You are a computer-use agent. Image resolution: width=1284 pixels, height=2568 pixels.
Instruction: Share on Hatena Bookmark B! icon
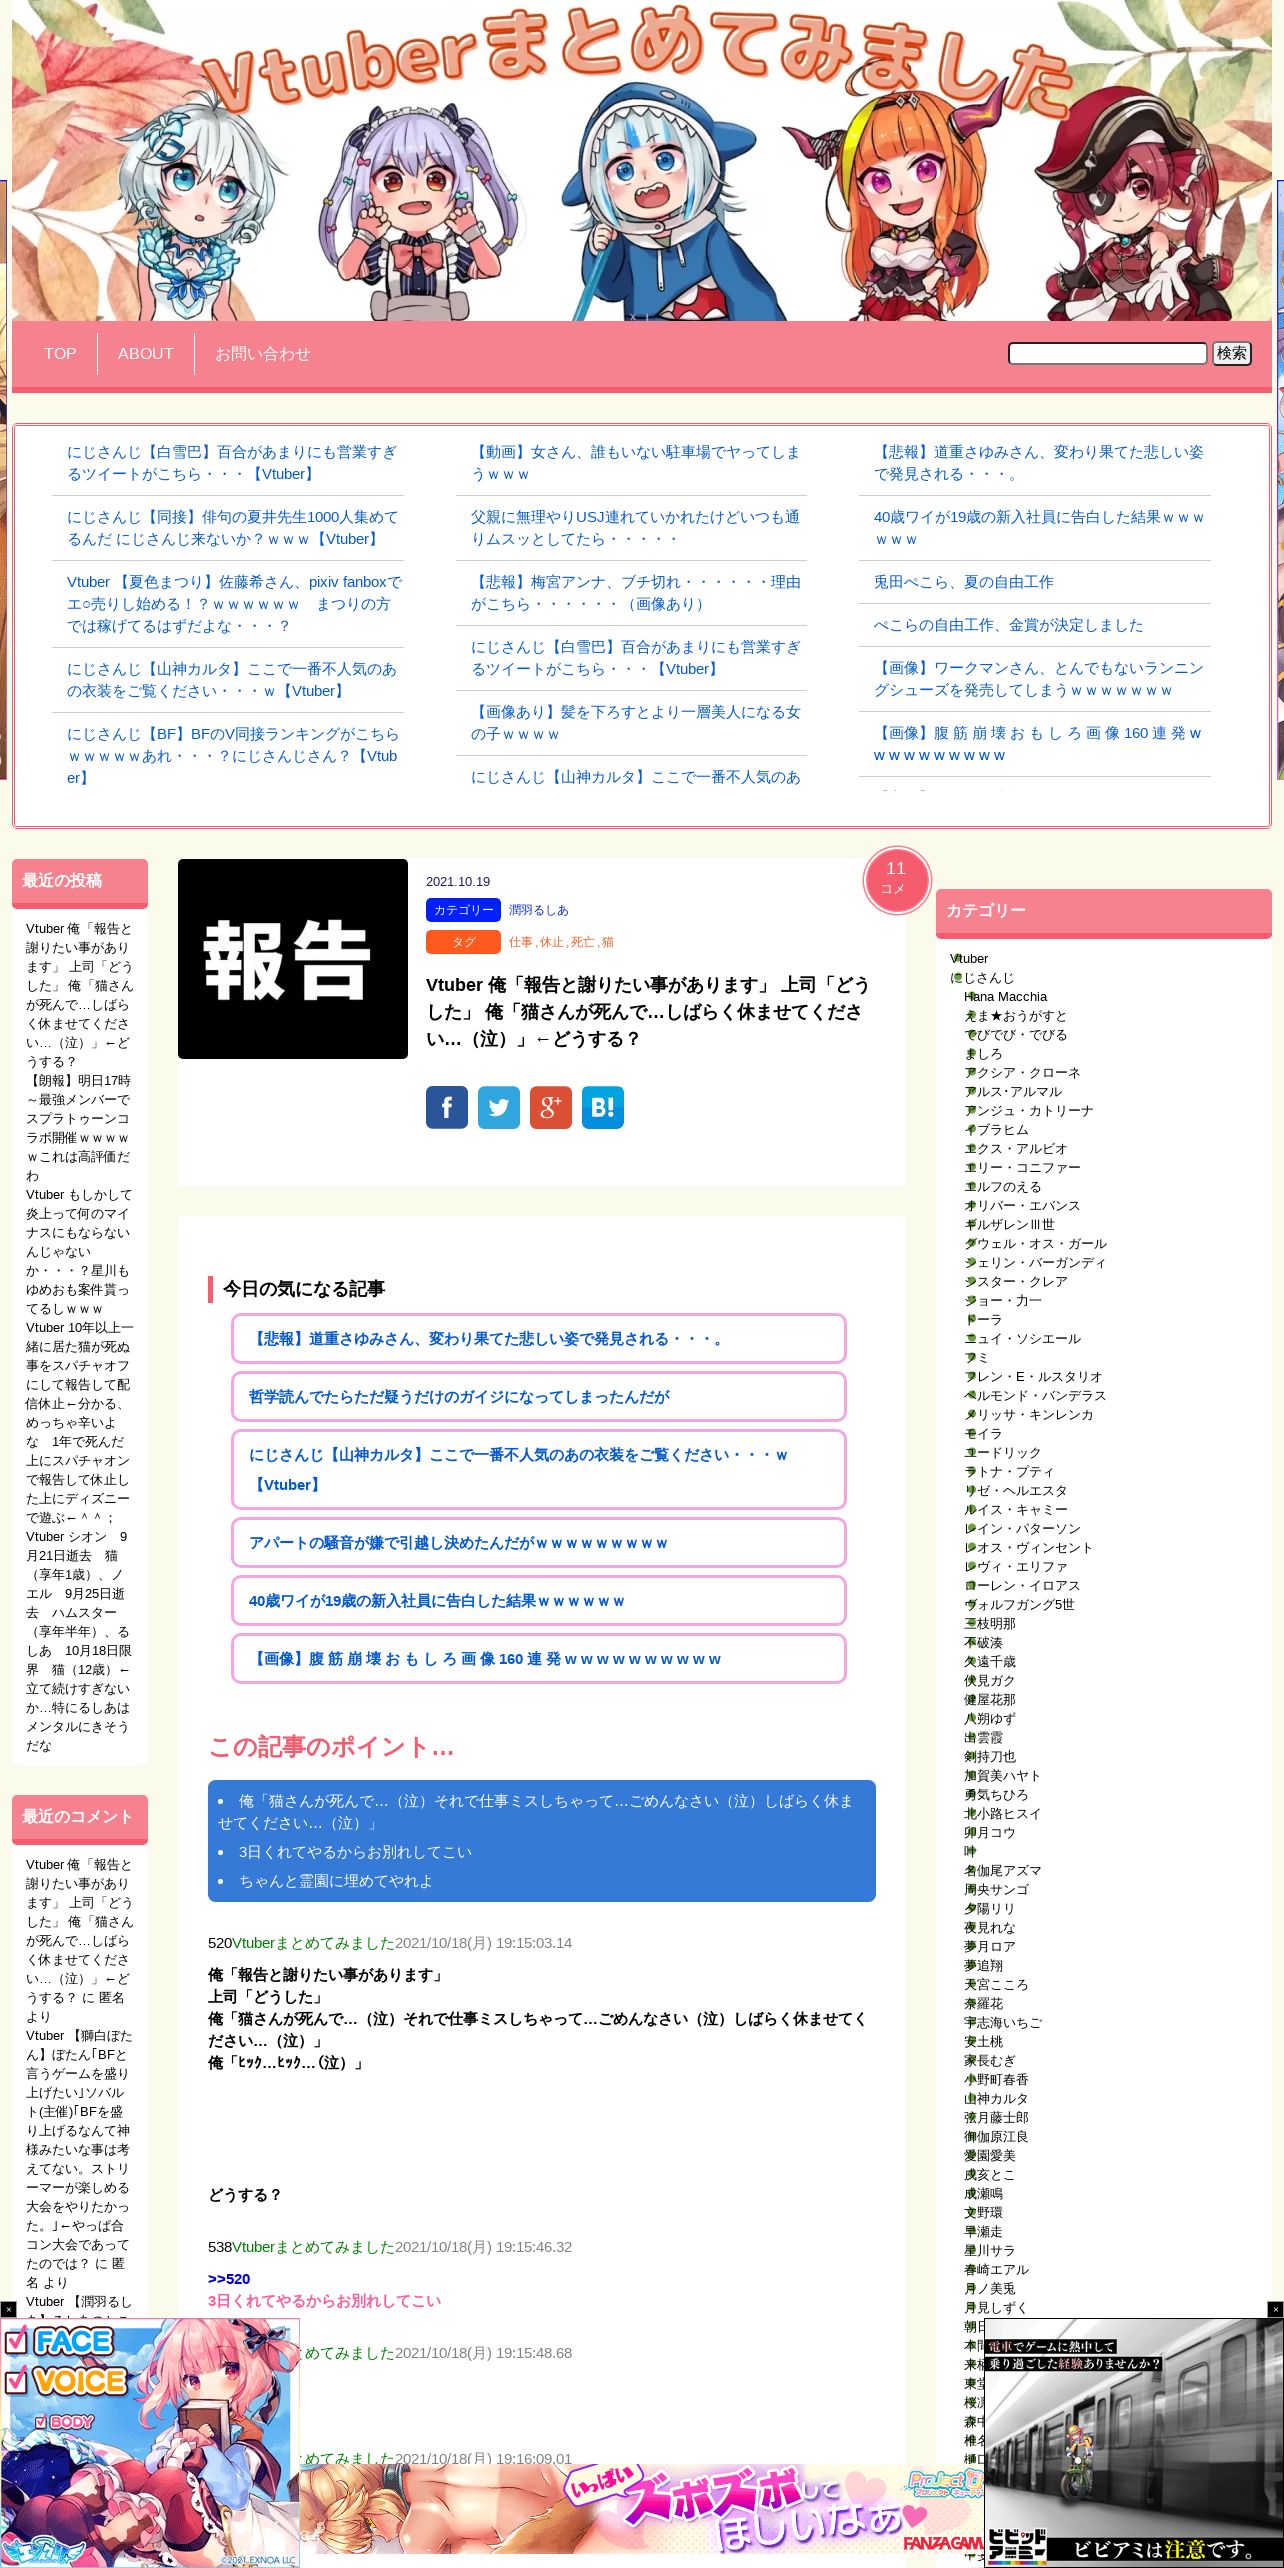pos(603,1107)
